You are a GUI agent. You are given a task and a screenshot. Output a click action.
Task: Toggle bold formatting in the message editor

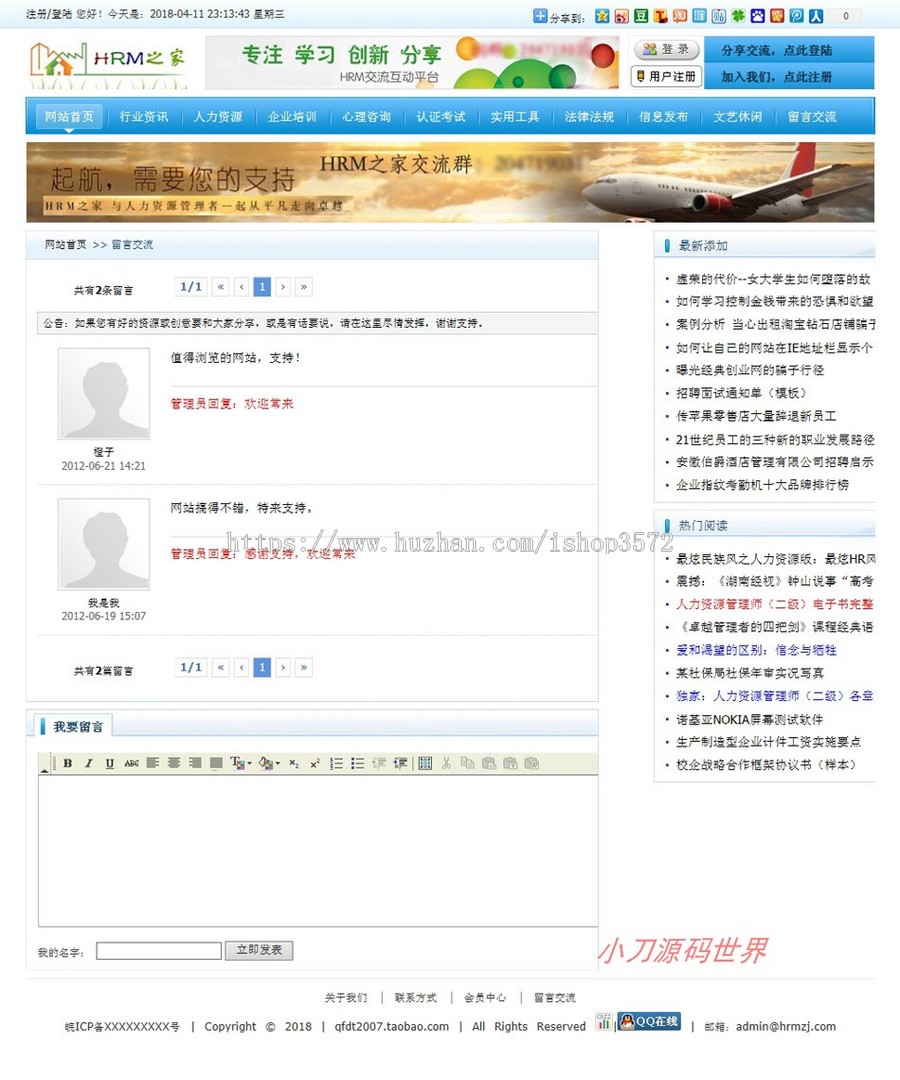tap(67, 763)
